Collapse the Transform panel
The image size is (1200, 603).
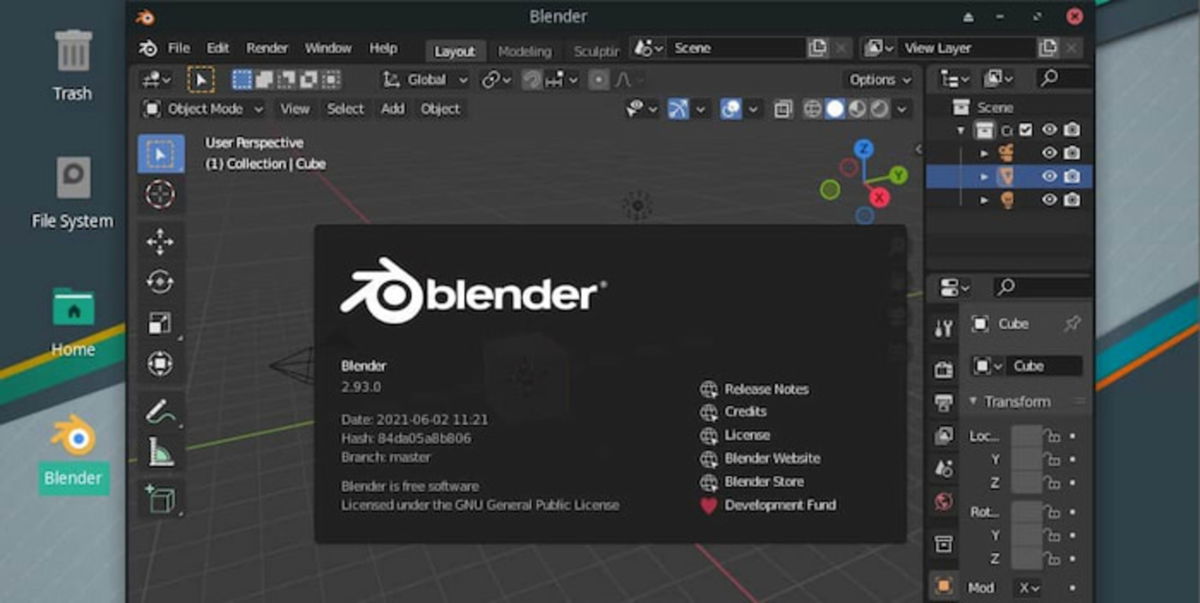coord(1010,402)
